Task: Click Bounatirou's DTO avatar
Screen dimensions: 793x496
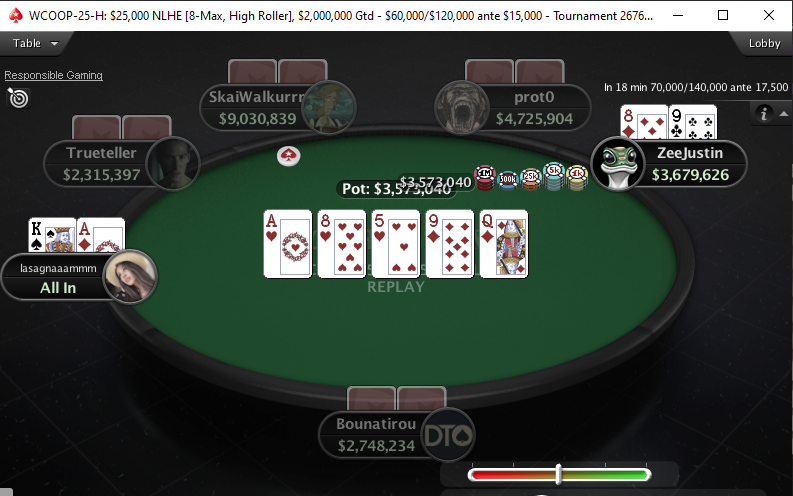Action: tap(448, 435)
